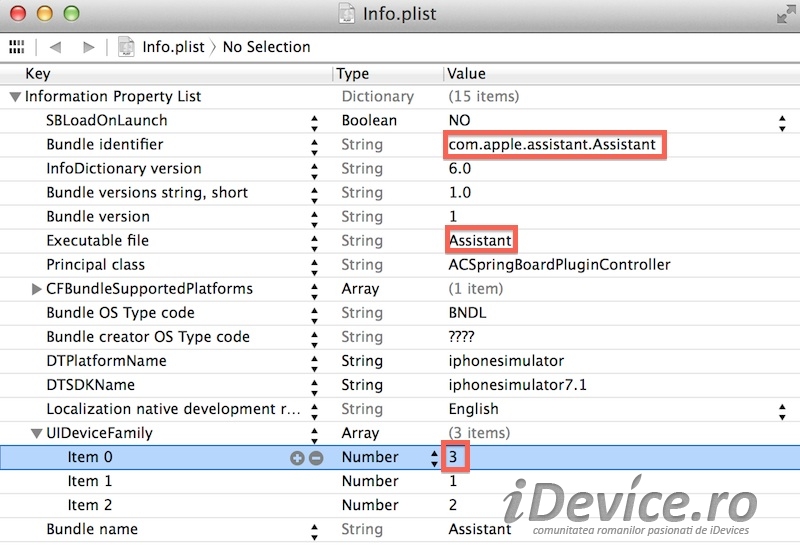Go forward with the right arrow
Screen dimensions: 800x545
tap(89, 47)
